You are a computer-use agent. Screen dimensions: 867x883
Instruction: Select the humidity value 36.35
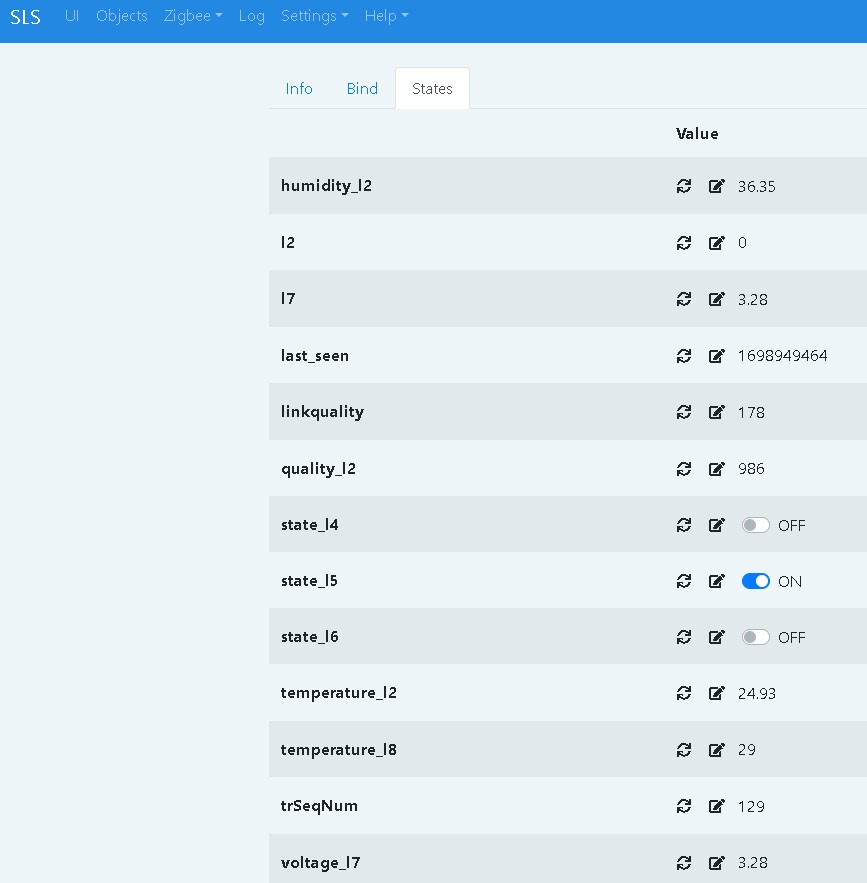[x=757, y=186]
